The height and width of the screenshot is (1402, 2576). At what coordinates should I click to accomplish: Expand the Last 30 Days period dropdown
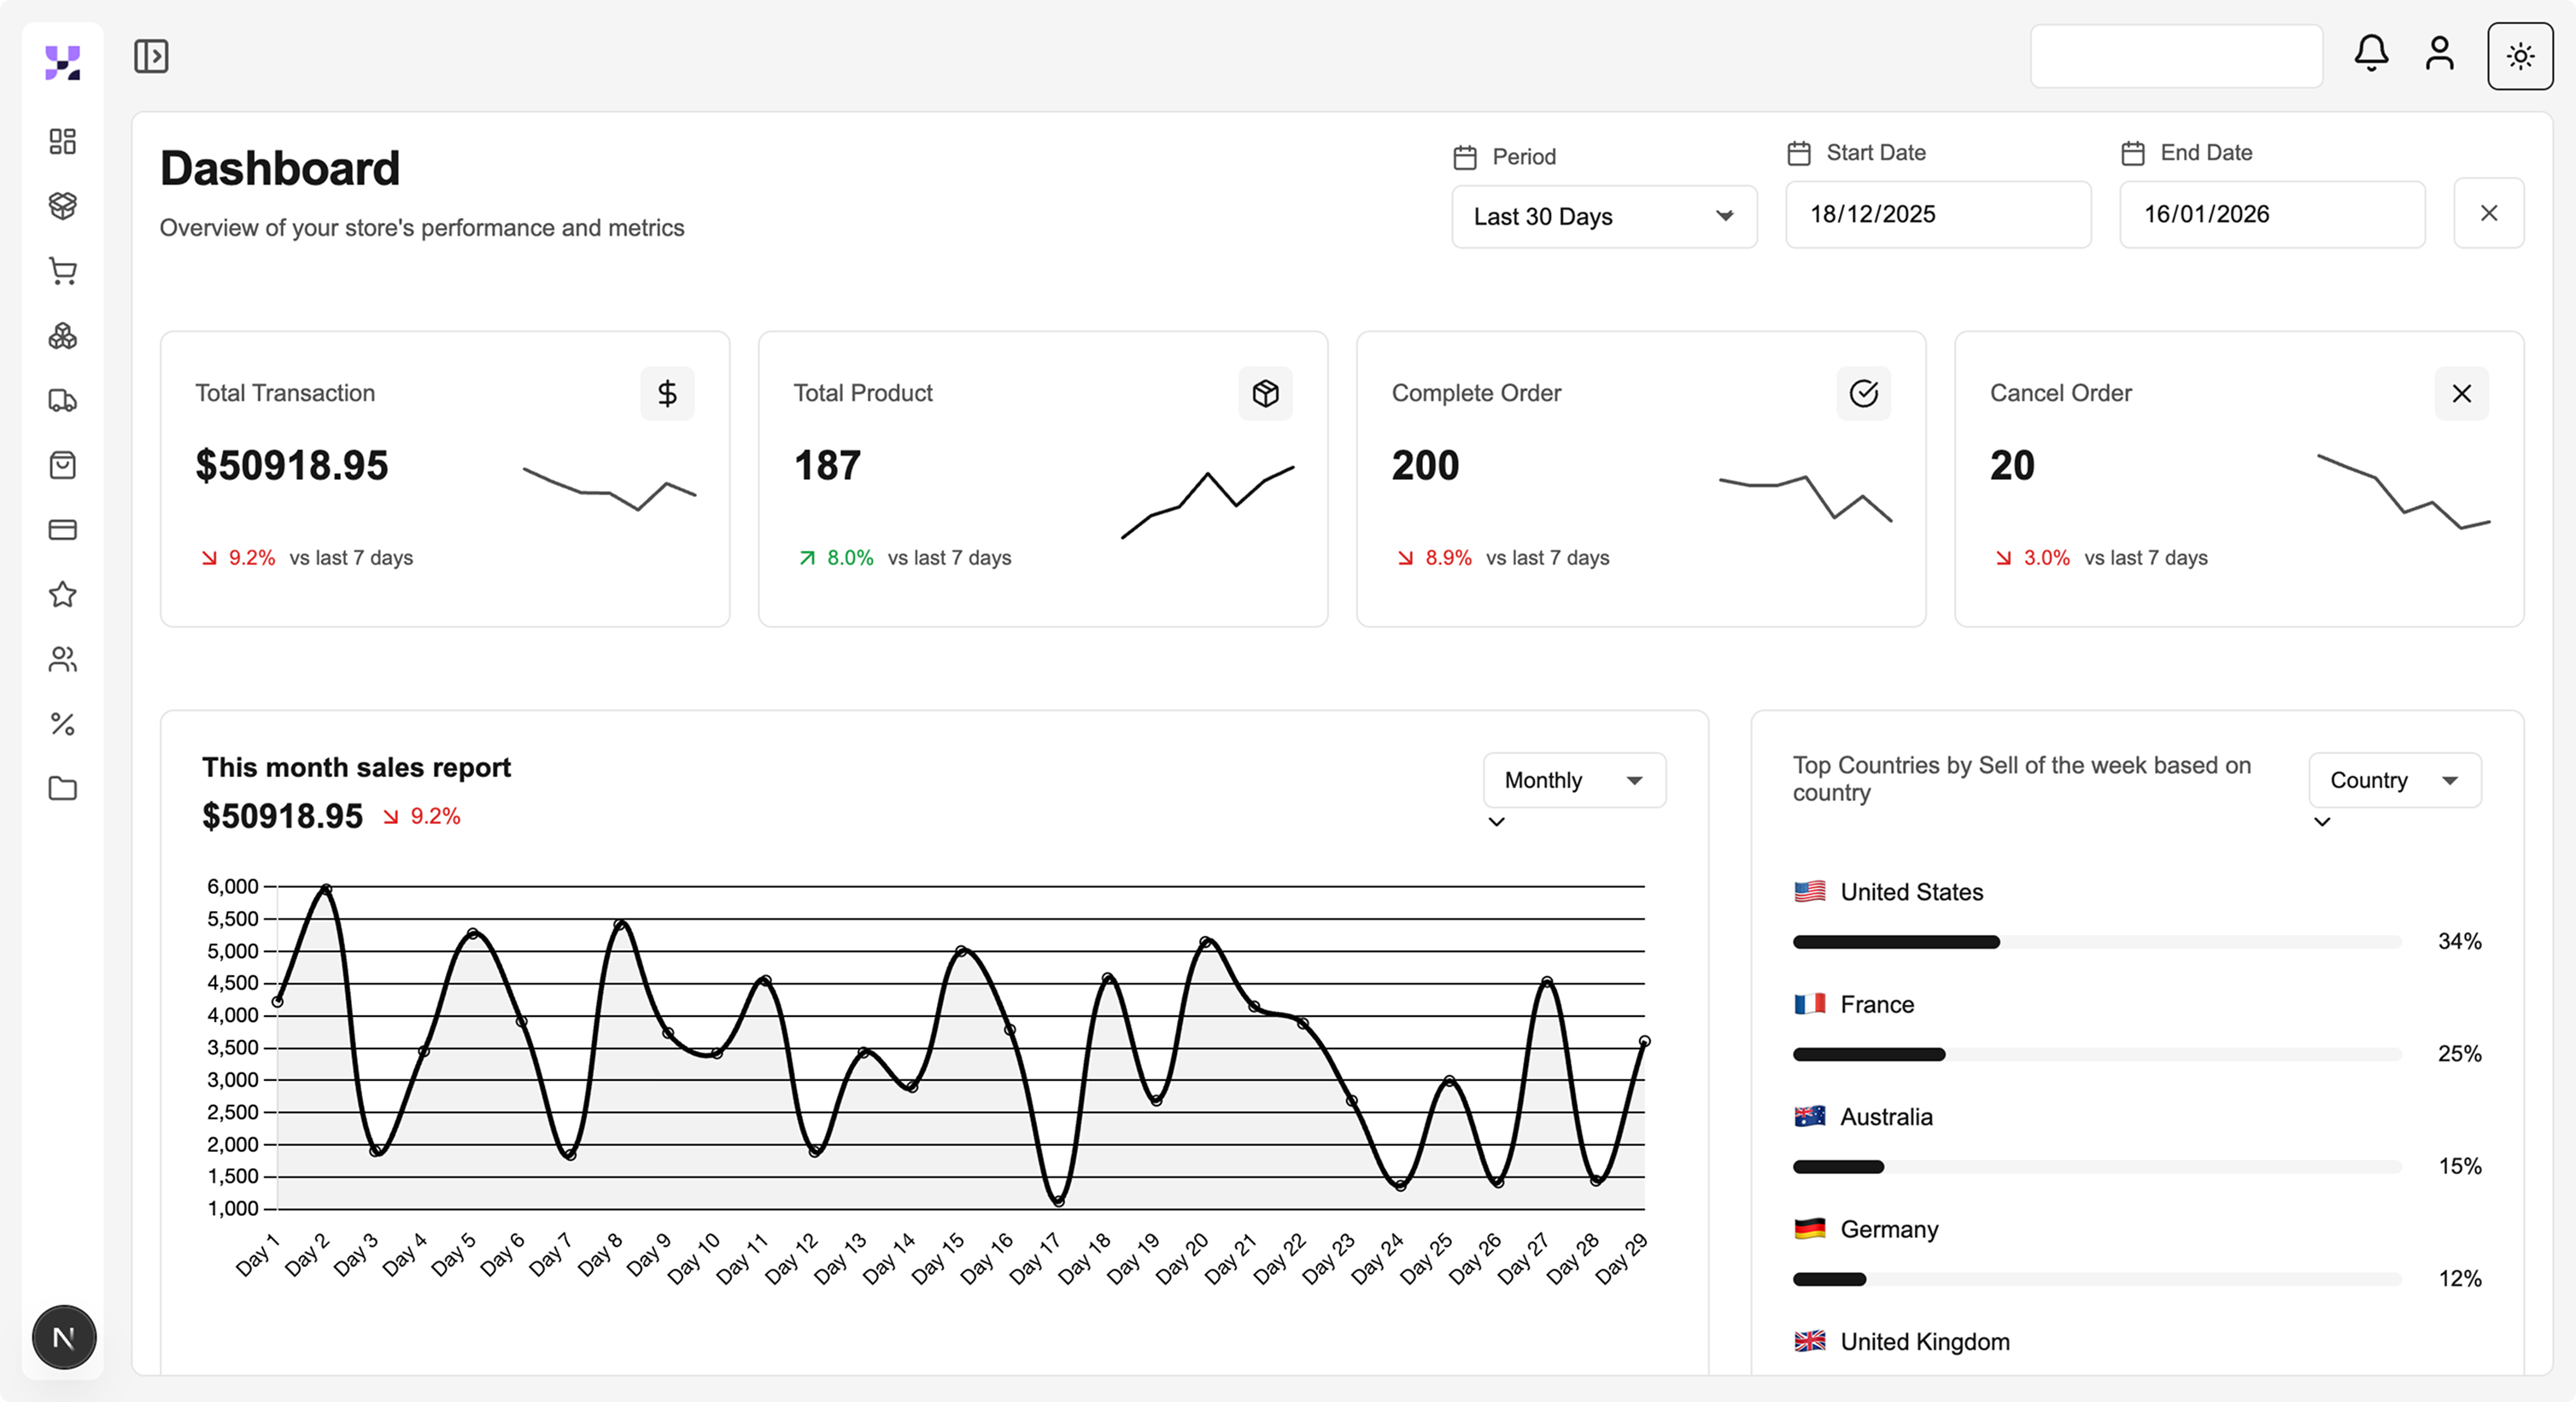[1603, 216]
